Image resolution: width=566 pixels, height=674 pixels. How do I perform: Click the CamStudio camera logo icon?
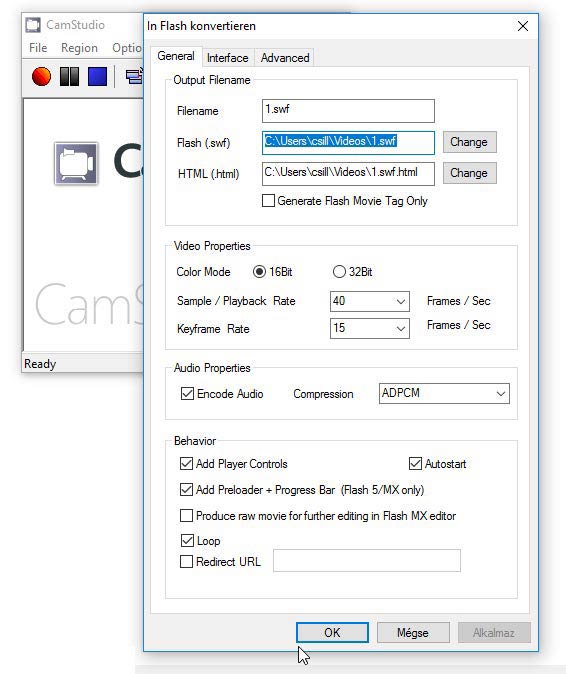tap(76, 163)
